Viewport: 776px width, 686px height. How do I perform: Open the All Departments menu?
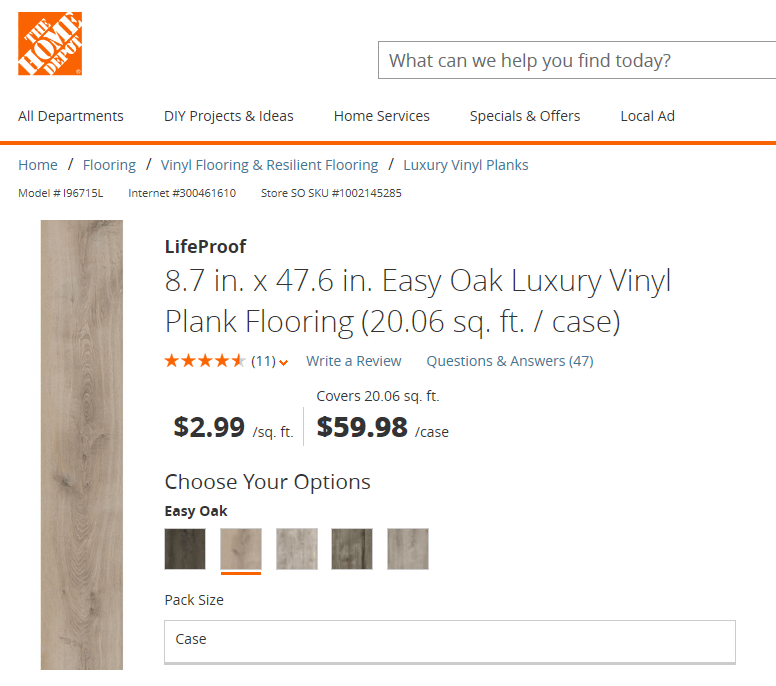coord(71,116)
